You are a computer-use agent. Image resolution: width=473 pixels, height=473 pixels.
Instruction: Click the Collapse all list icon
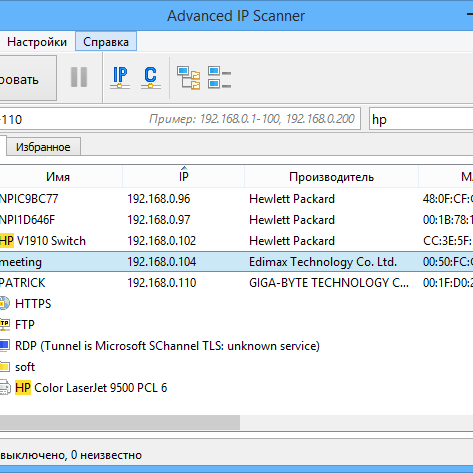219,78
